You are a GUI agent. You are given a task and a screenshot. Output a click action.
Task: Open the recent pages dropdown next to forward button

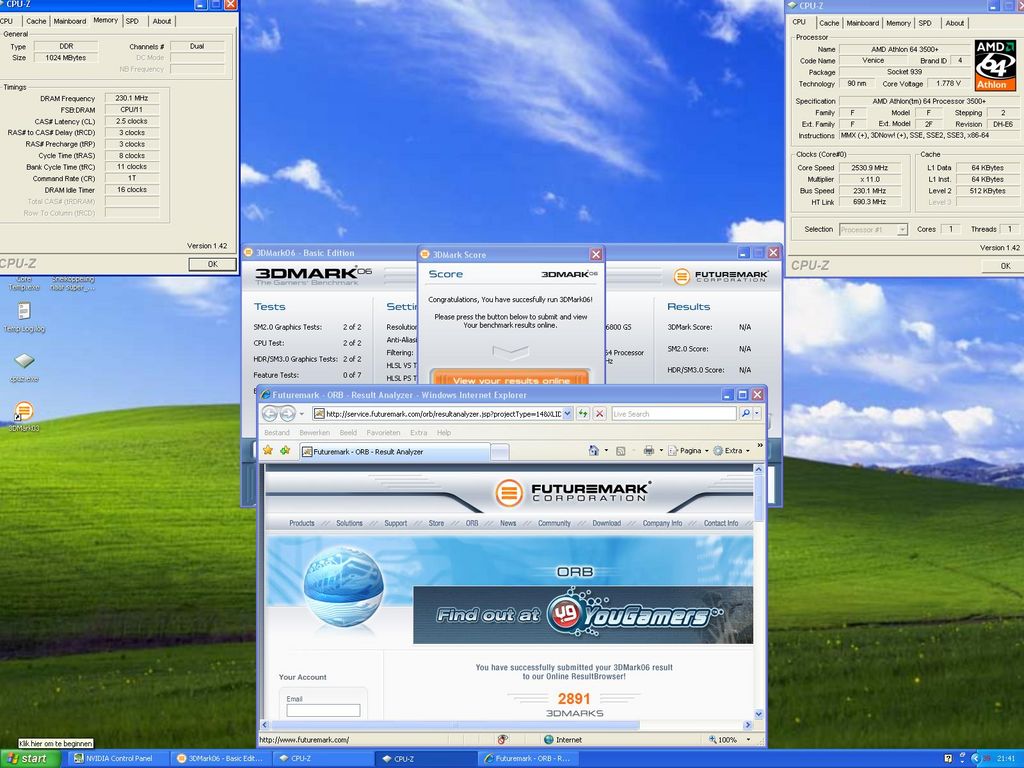(302, 413)
